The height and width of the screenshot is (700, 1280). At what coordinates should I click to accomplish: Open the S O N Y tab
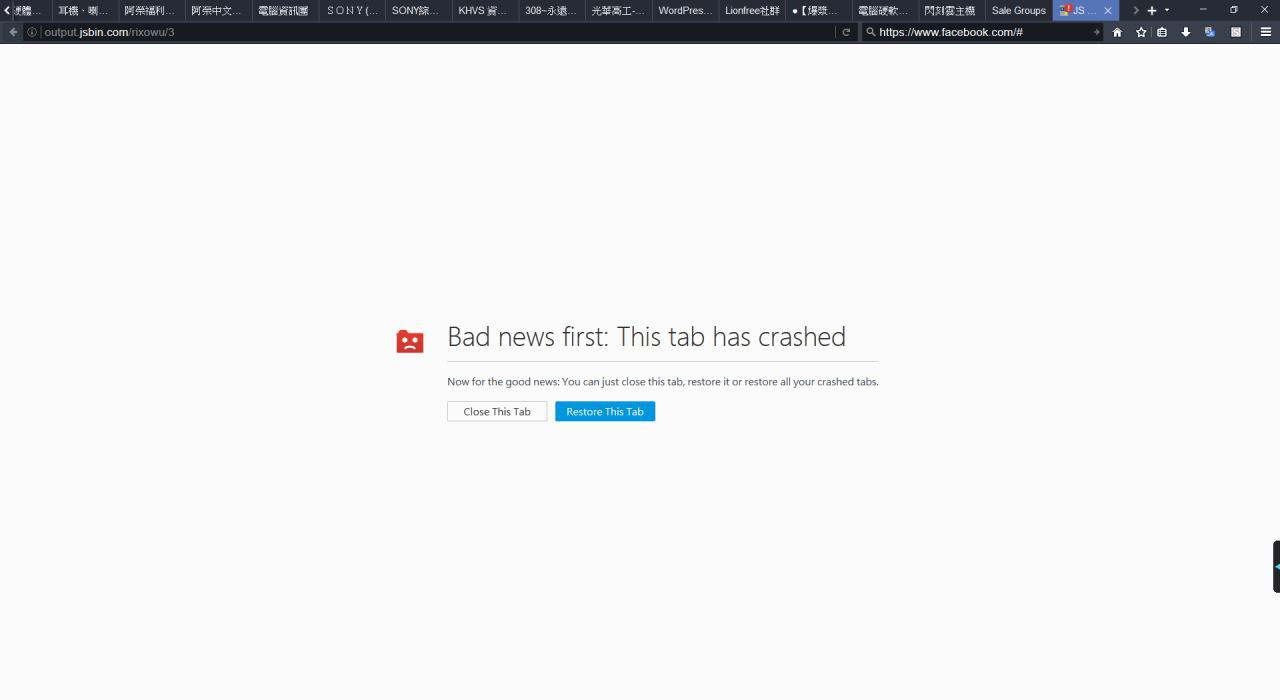coord(351,10)
